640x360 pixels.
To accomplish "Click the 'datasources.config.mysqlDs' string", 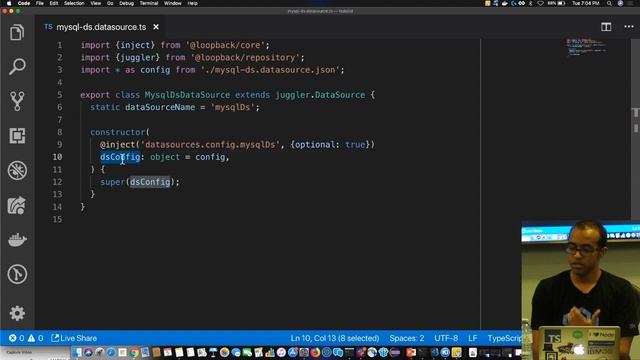I will point(210,145).
